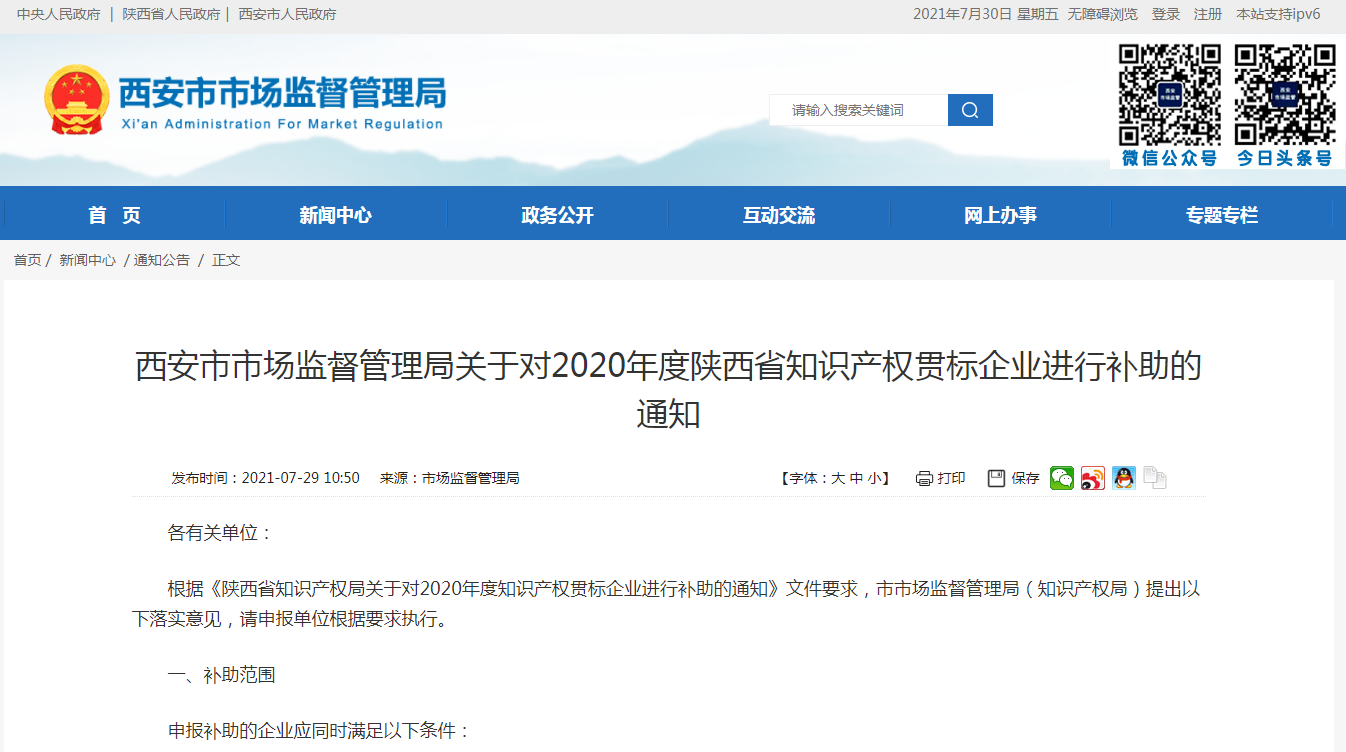The height and width of the screenshot is (752, 1346).
Task: Open the 互动交流 navigation tab
Action: [x=779, y=214]
